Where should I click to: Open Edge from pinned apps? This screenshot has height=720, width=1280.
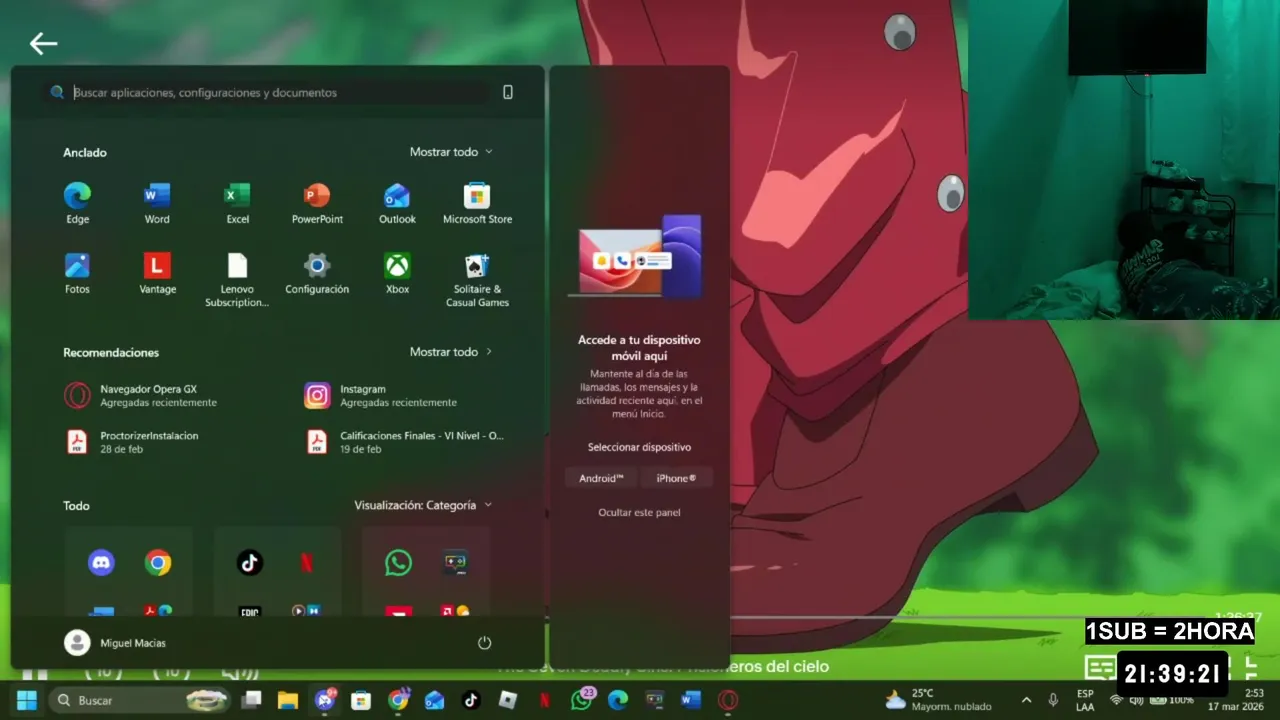coord(77,203)
